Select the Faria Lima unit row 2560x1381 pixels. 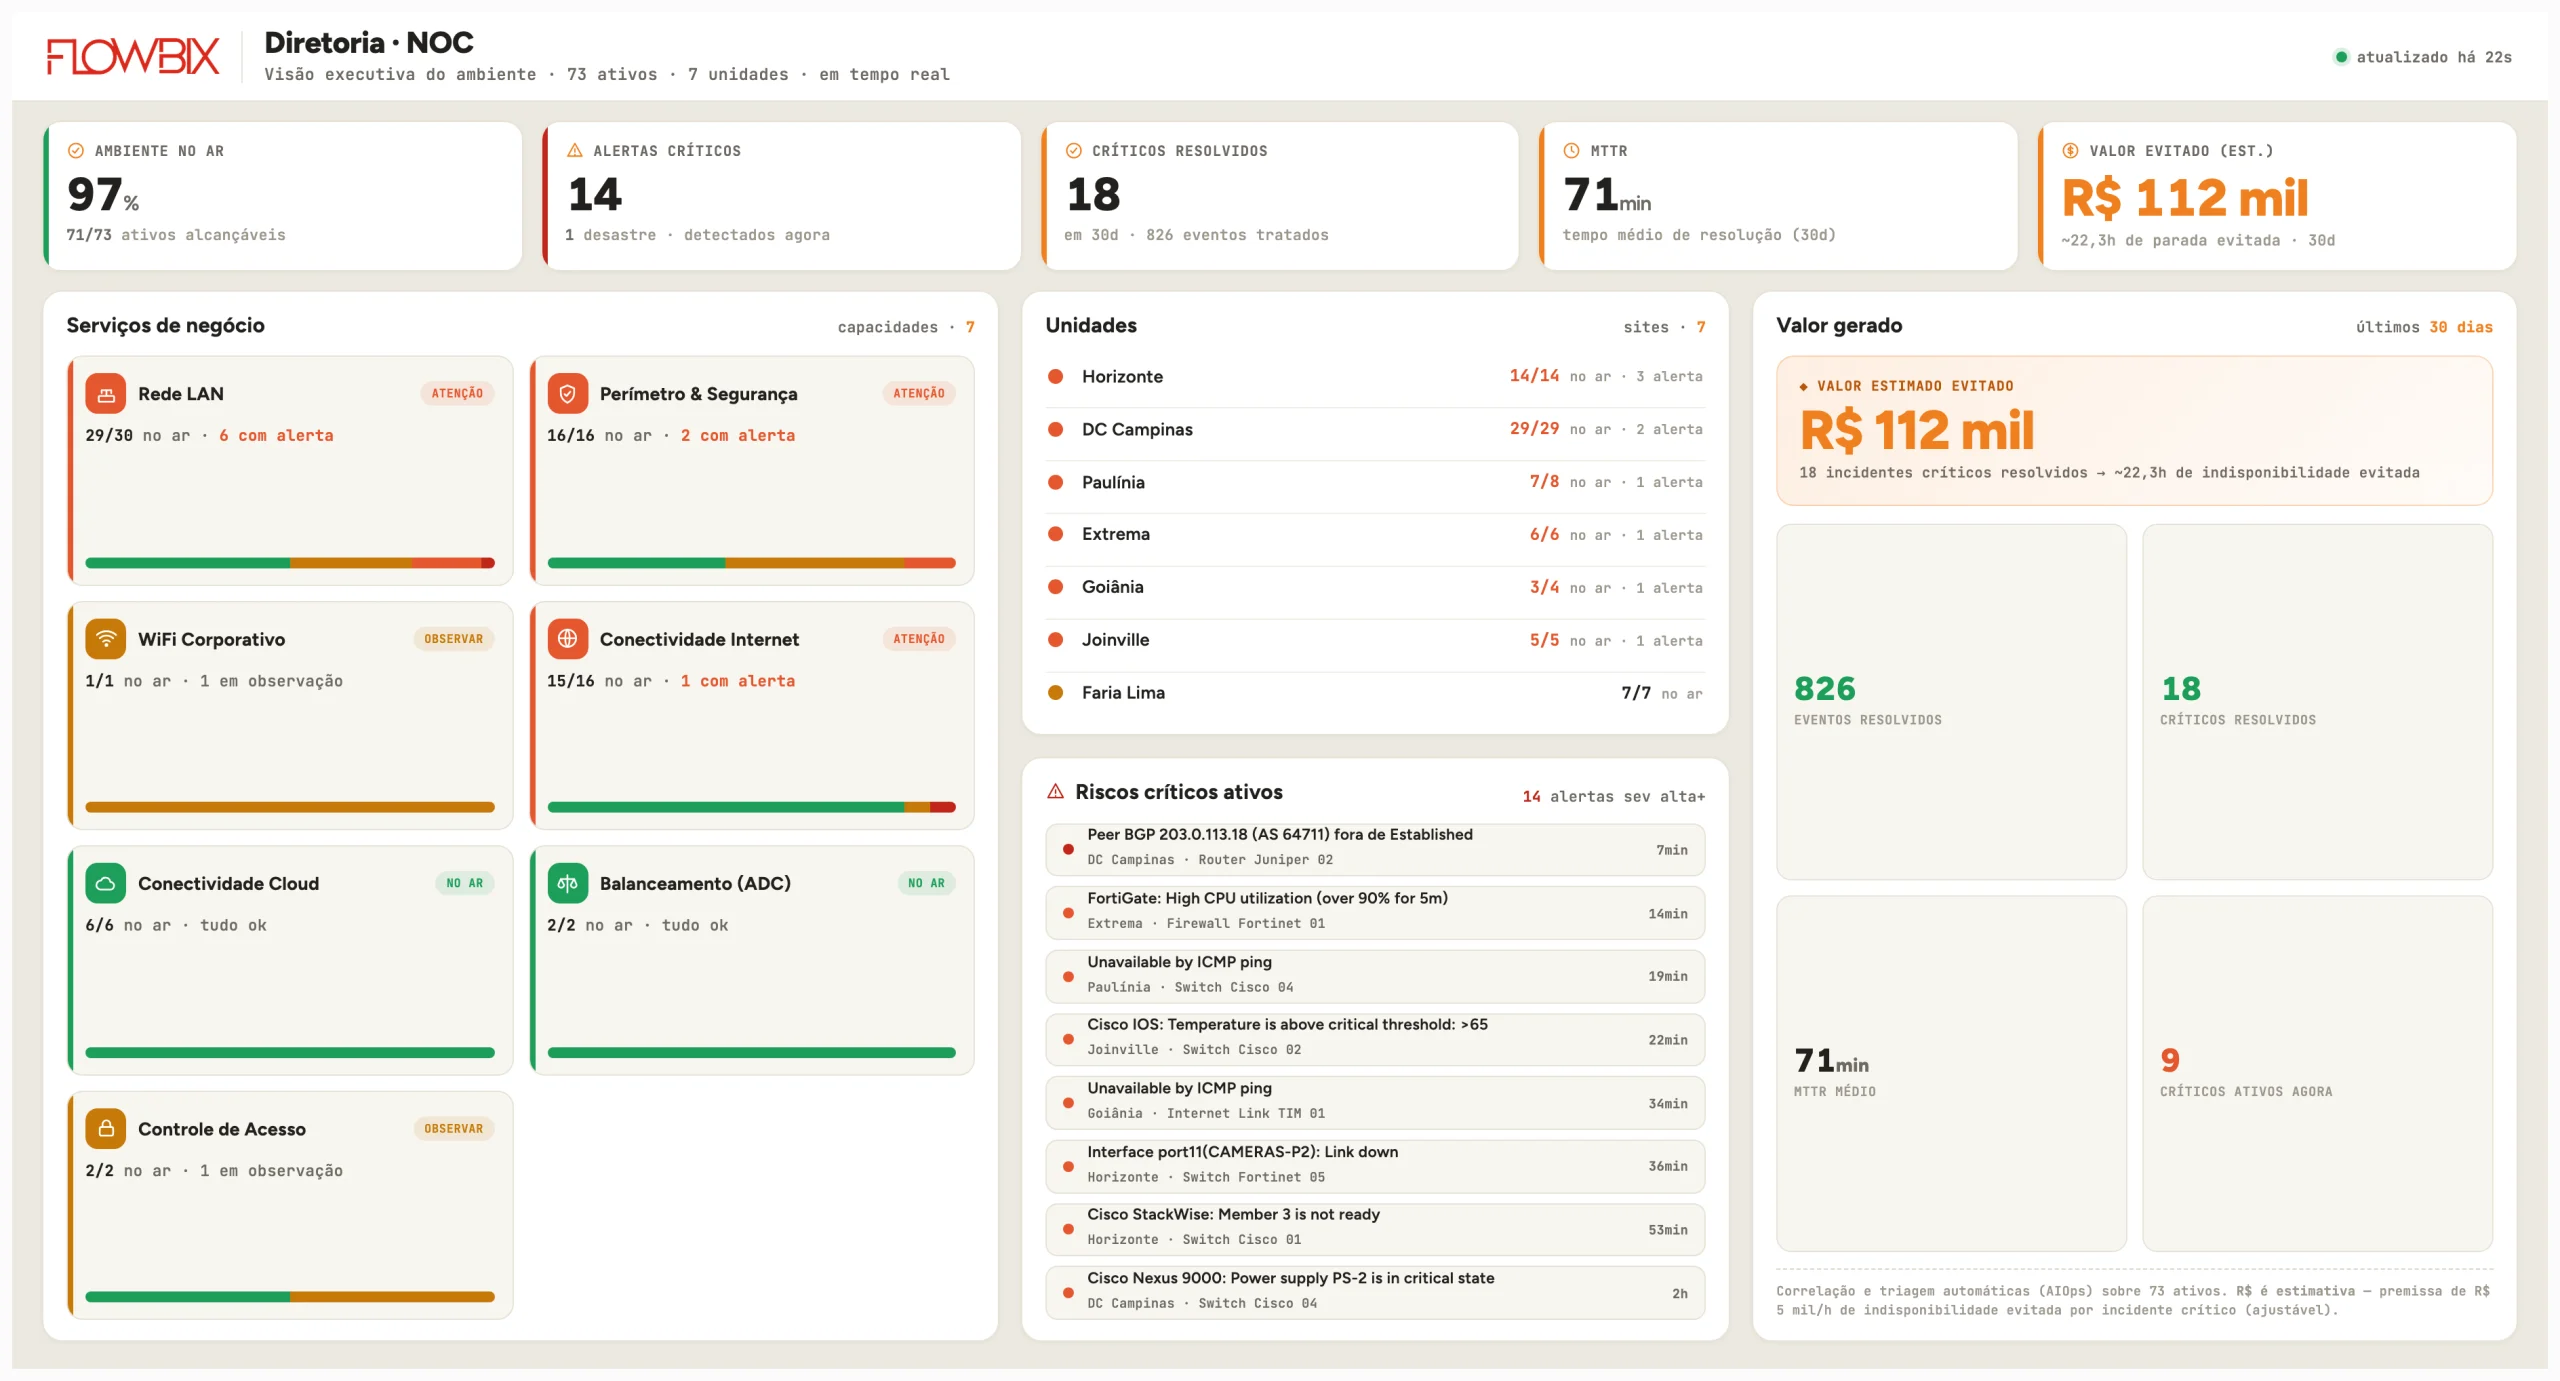[x=1375, y=693]
